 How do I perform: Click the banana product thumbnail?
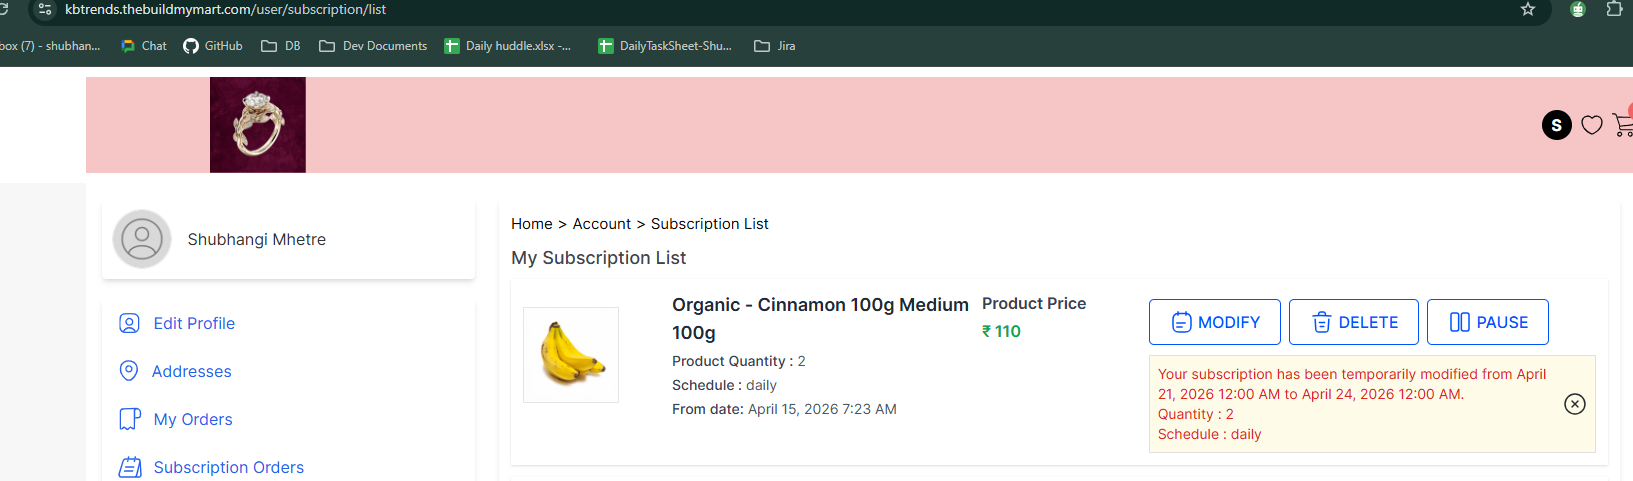(x=571, y=355)
